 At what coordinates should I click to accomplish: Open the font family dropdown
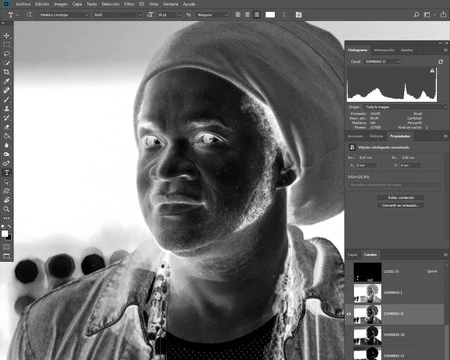click(64, 15)
